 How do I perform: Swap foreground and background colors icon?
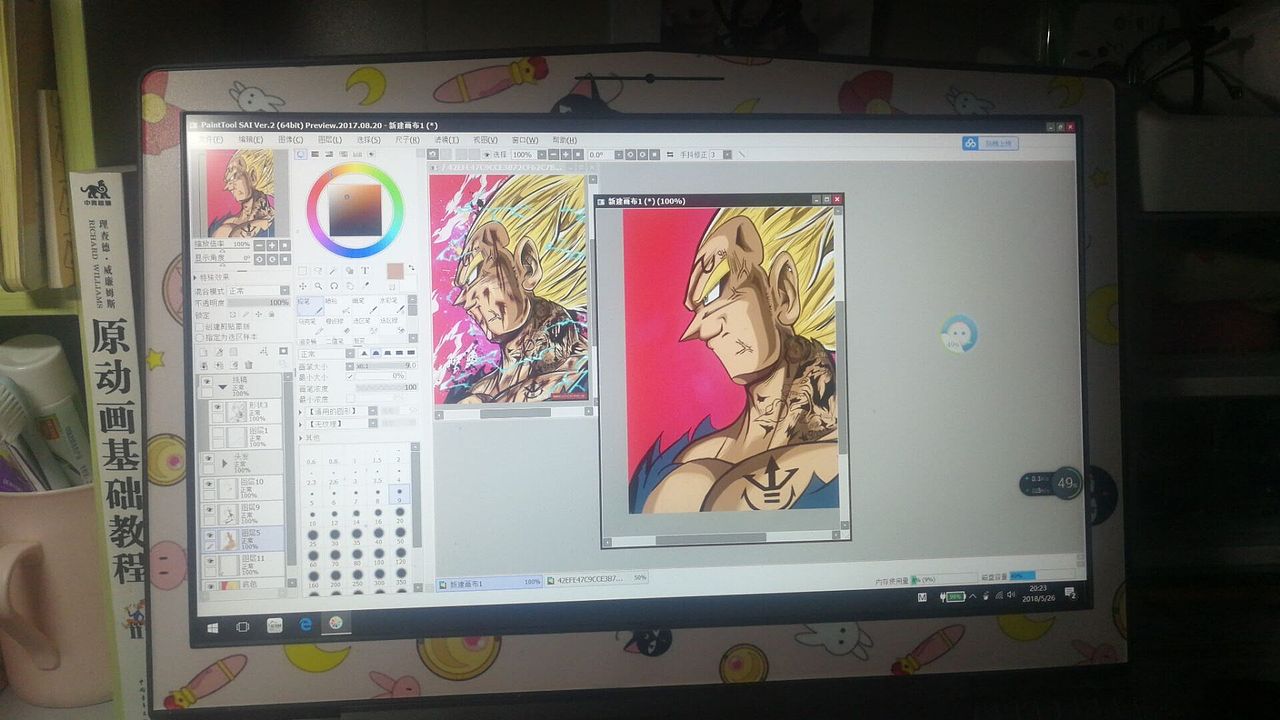point(411,267)
